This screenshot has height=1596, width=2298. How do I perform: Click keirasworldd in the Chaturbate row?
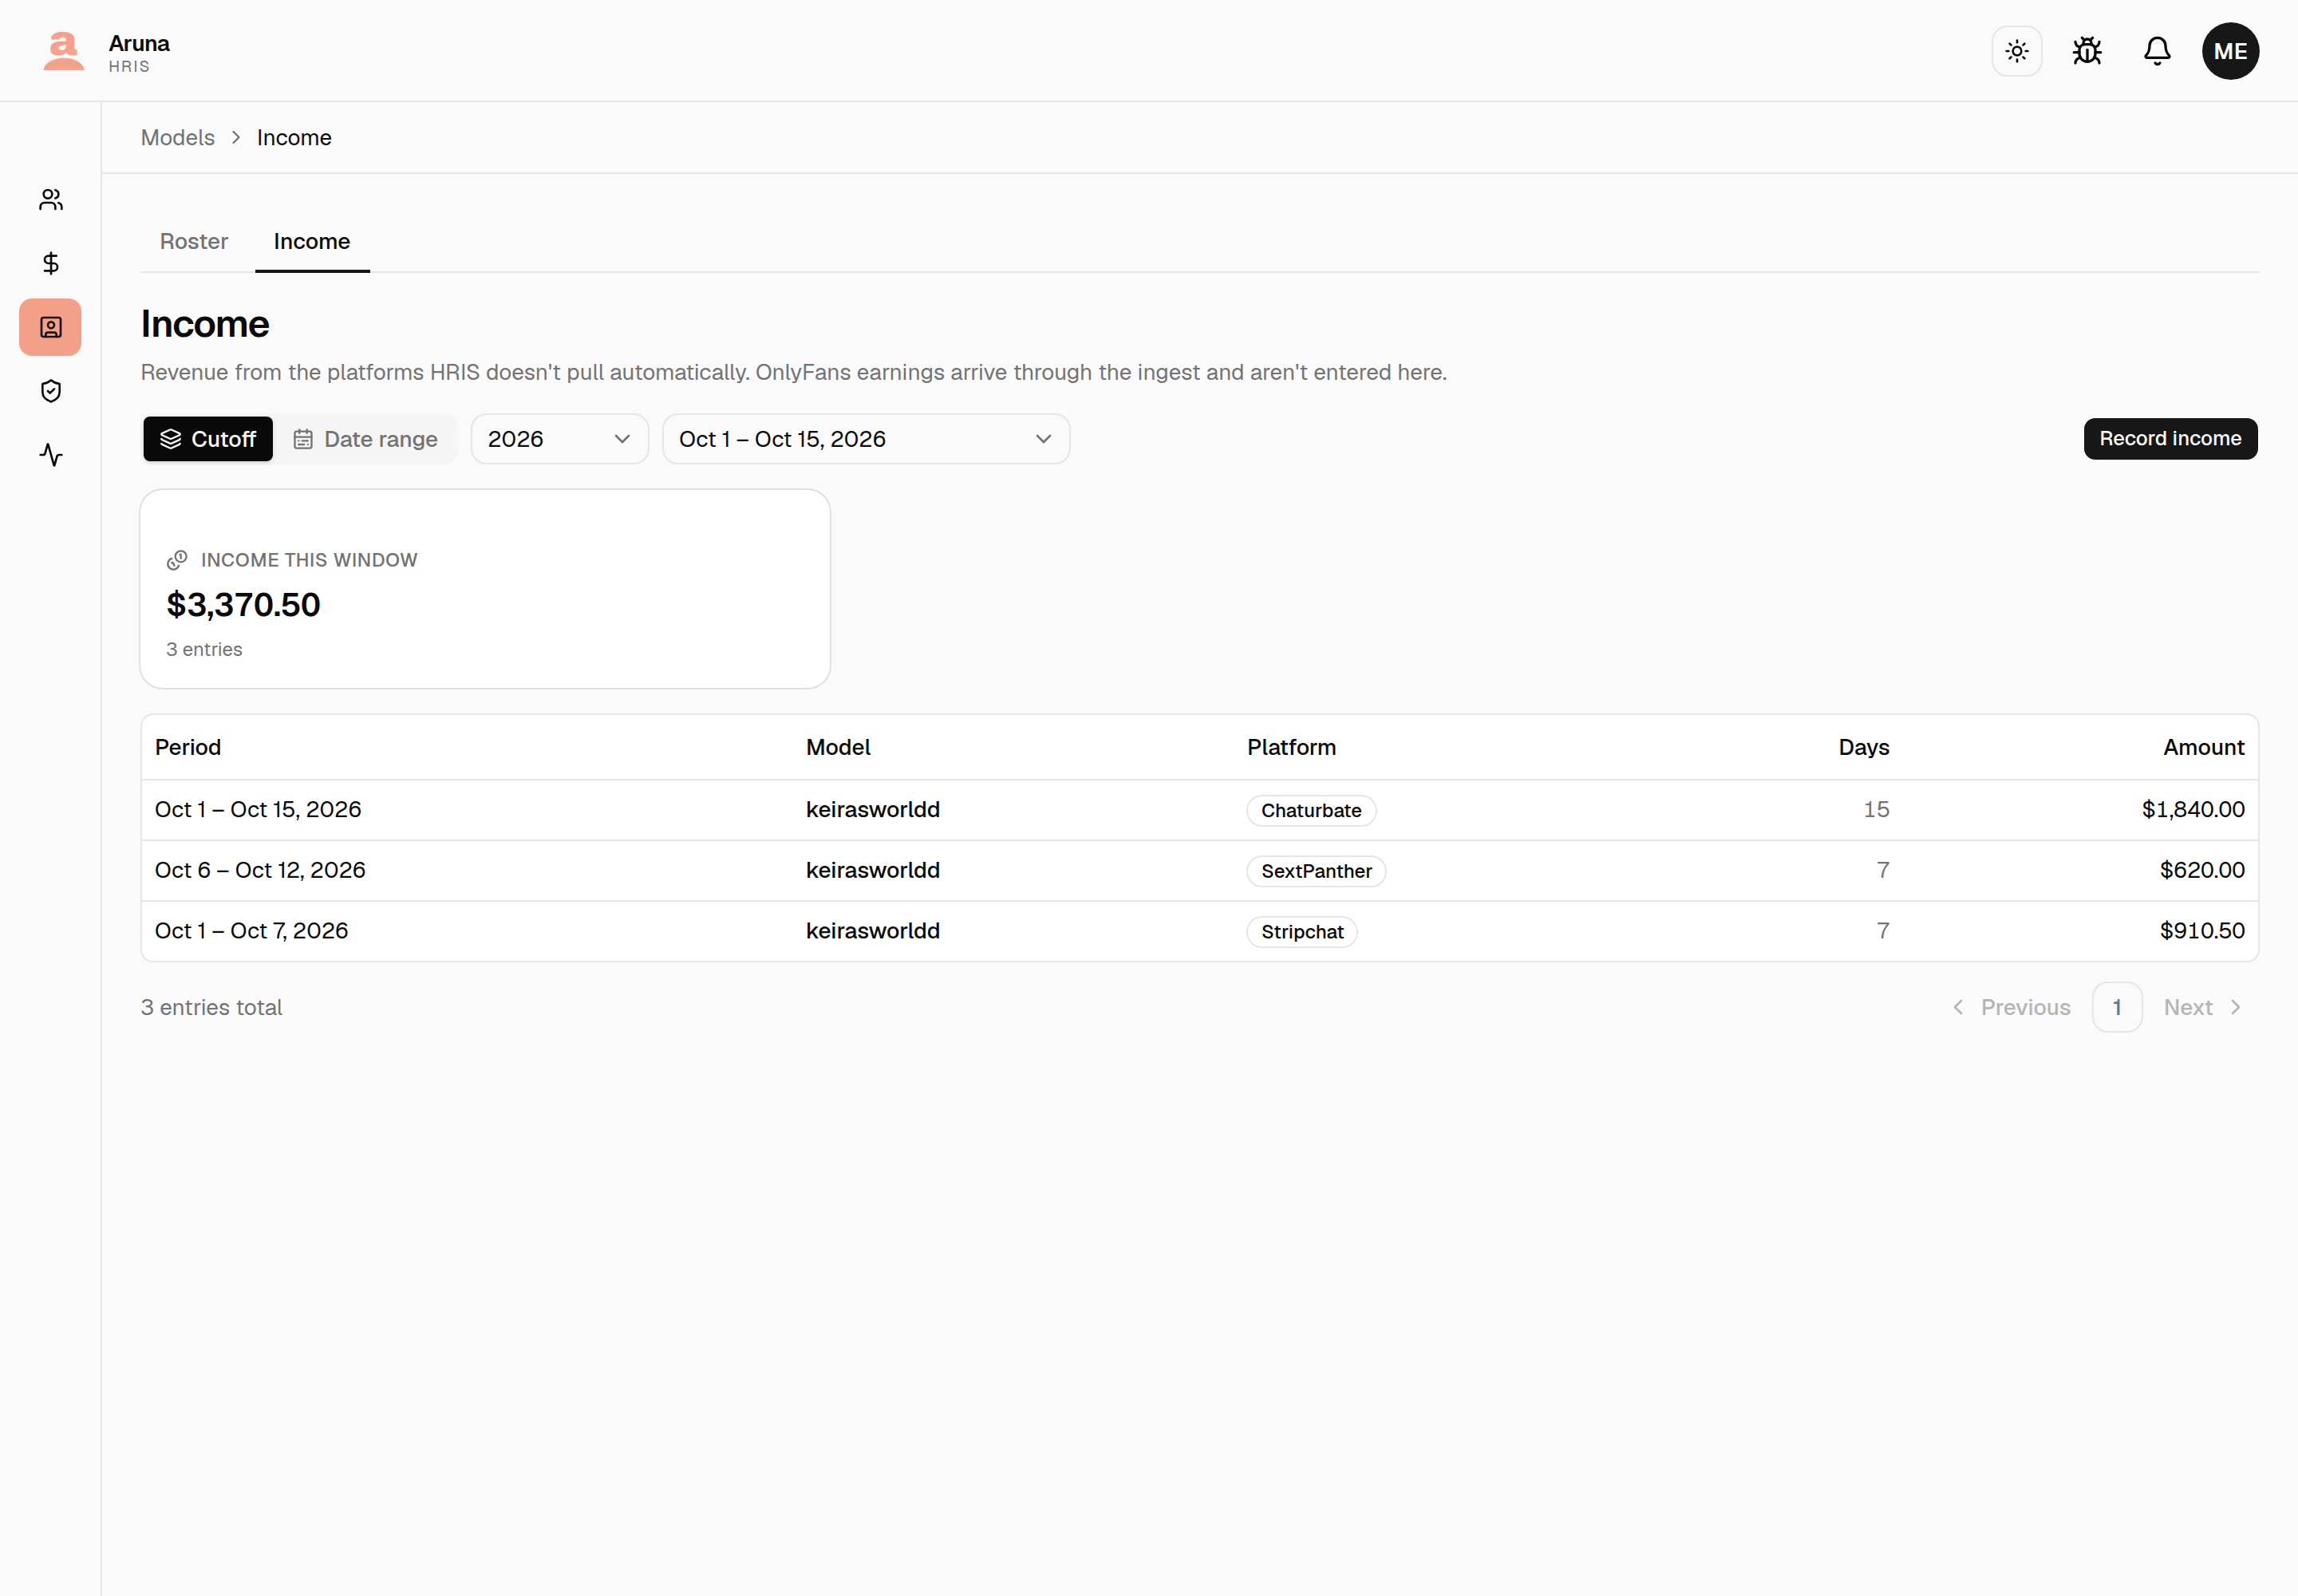873,810
